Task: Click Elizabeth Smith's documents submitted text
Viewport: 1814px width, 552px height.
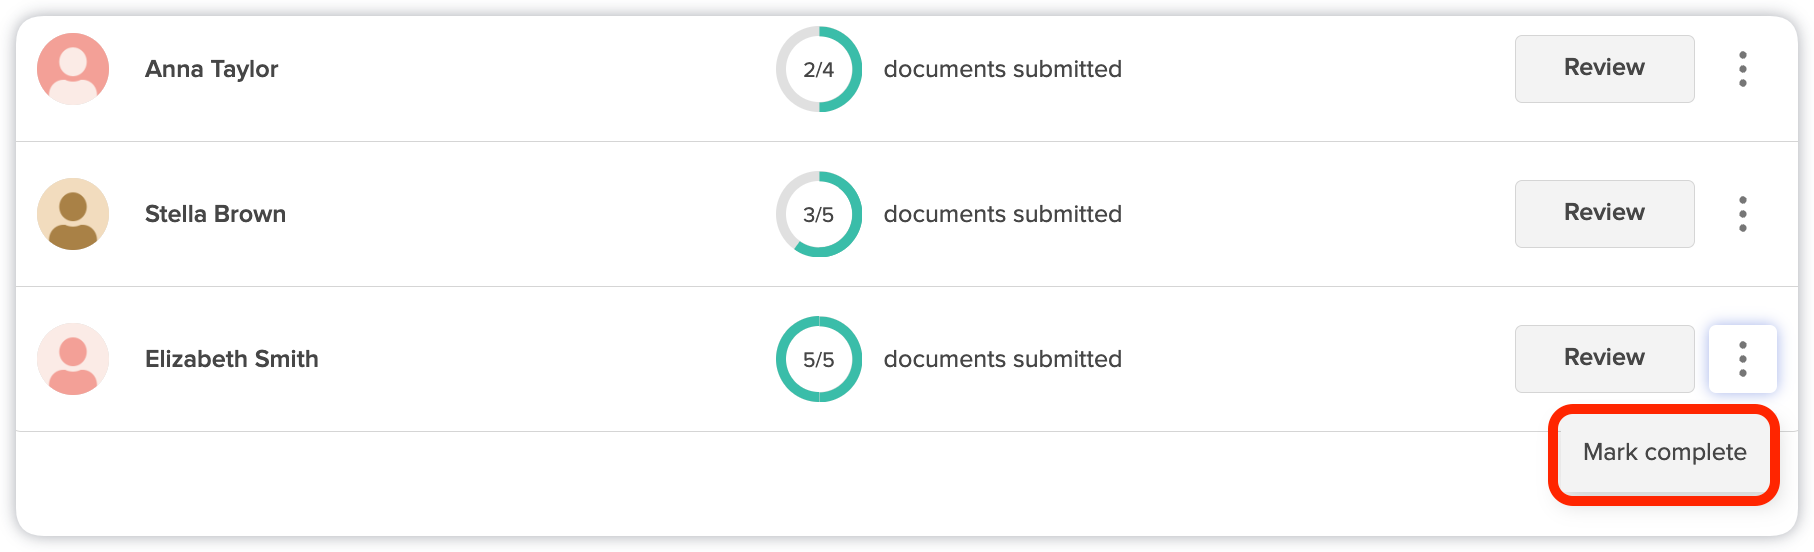Action: tap(1002, 359)
